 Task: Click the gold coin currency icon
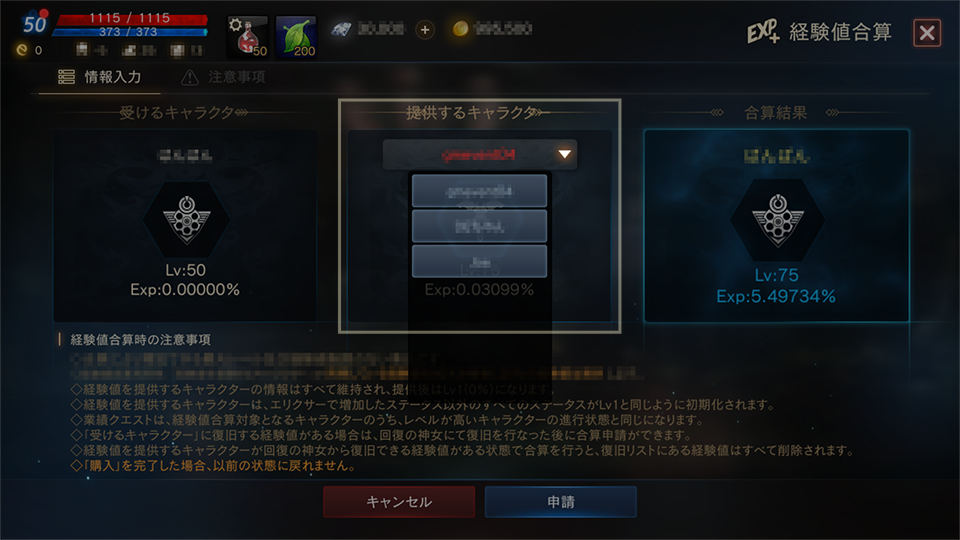tap(460, 29)
